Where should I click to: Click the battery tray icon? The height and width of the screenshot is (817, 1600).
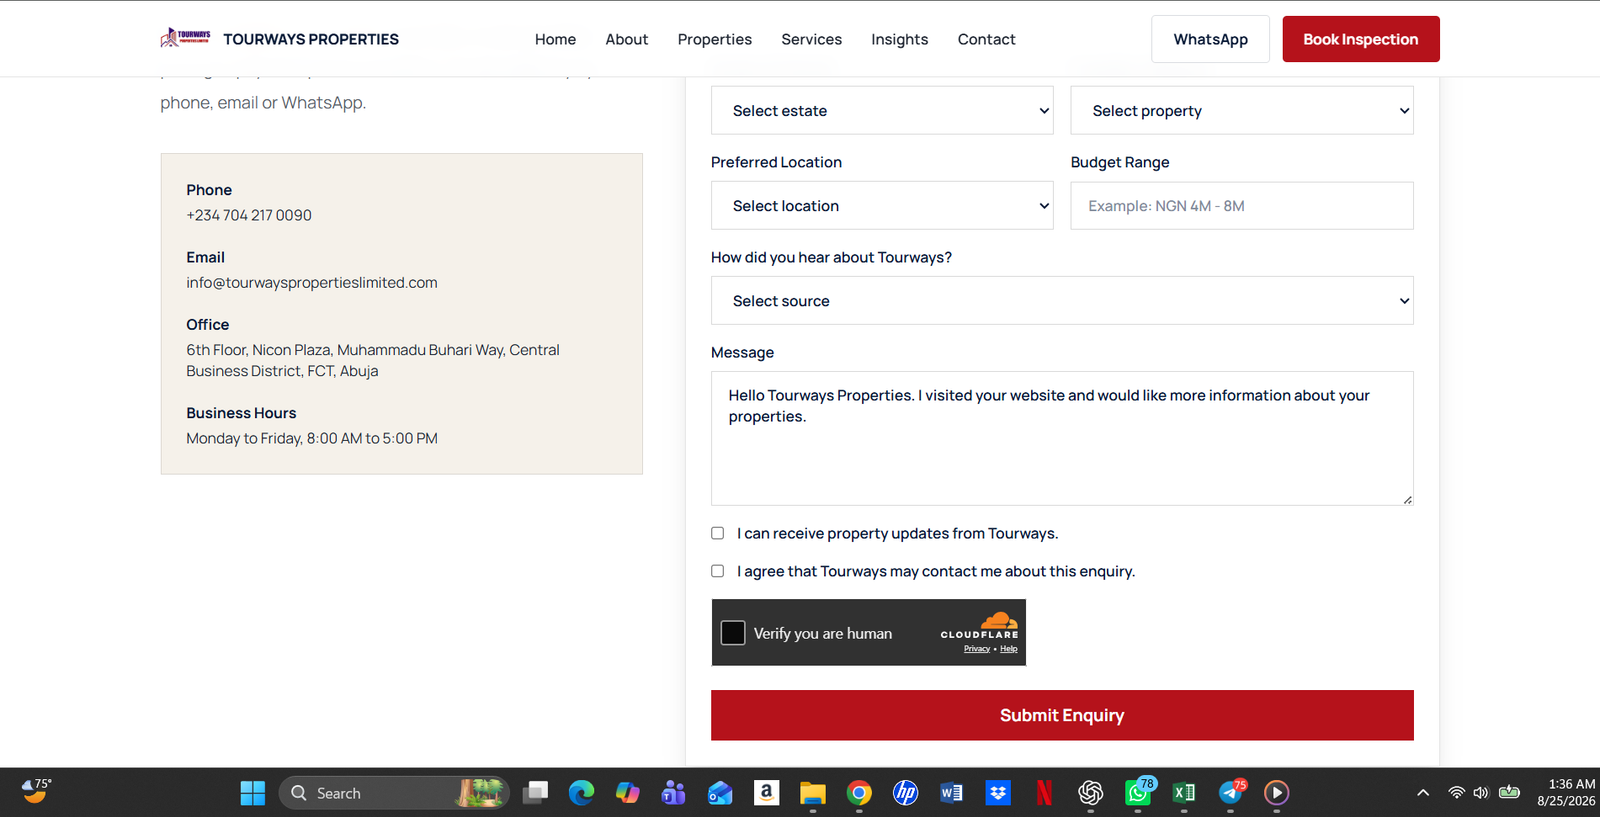coord(1509,792)
